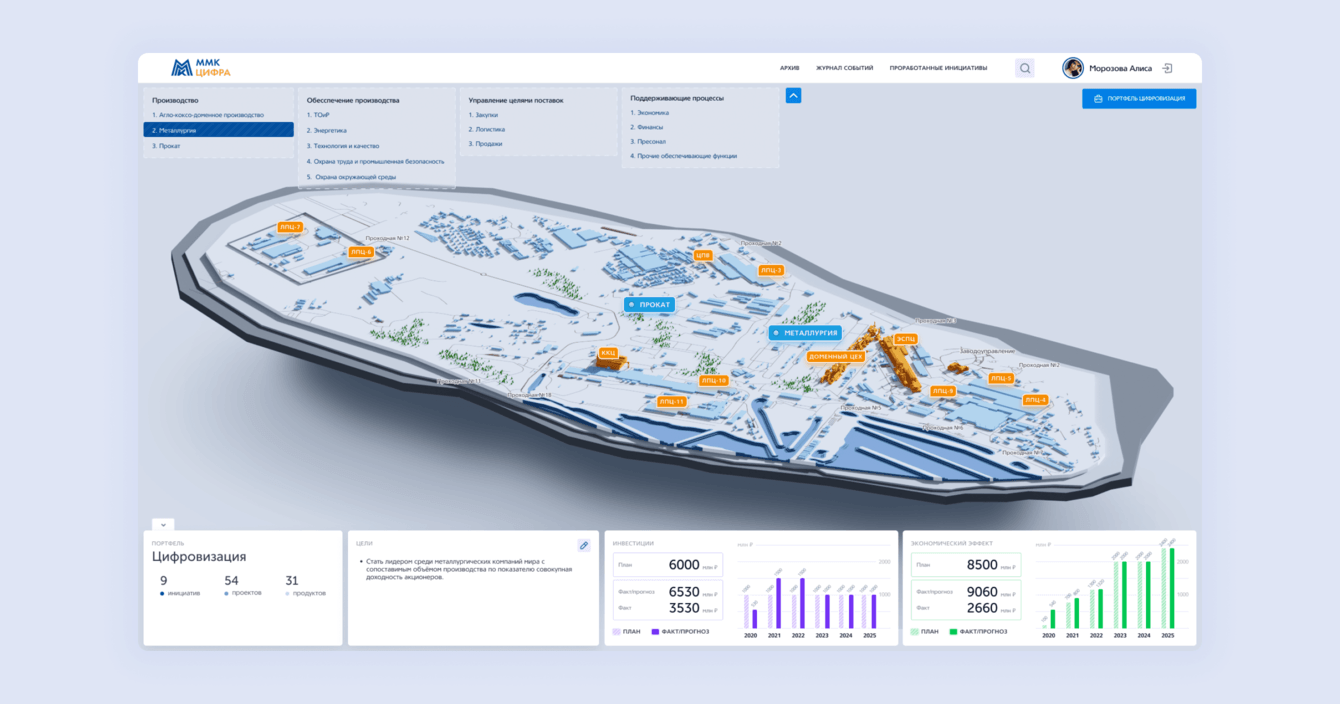Click the pencil edit icon in Цели
This screenshot has height=704, width=1340.
(x=584, y=545)
